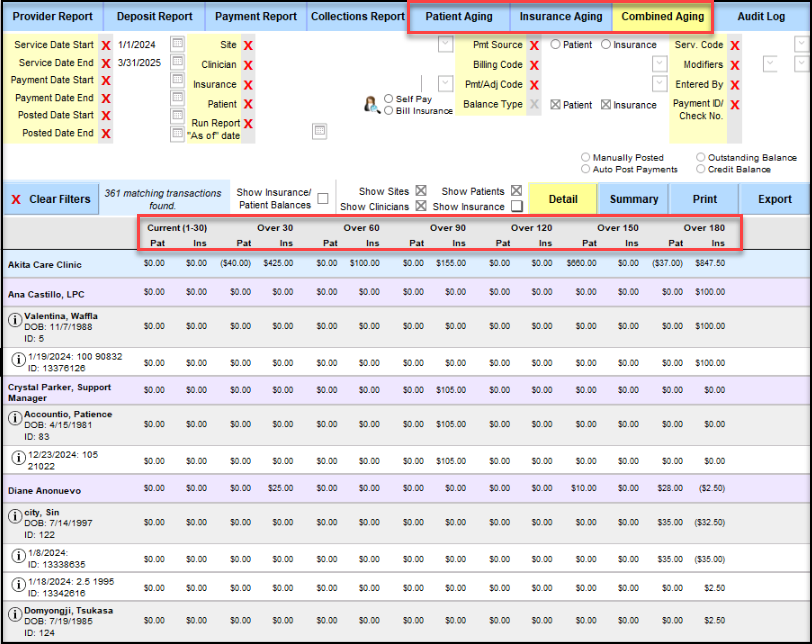Choose the Outstanding Balance radio option
The image size is (812, 644).
tap(700, 158)
